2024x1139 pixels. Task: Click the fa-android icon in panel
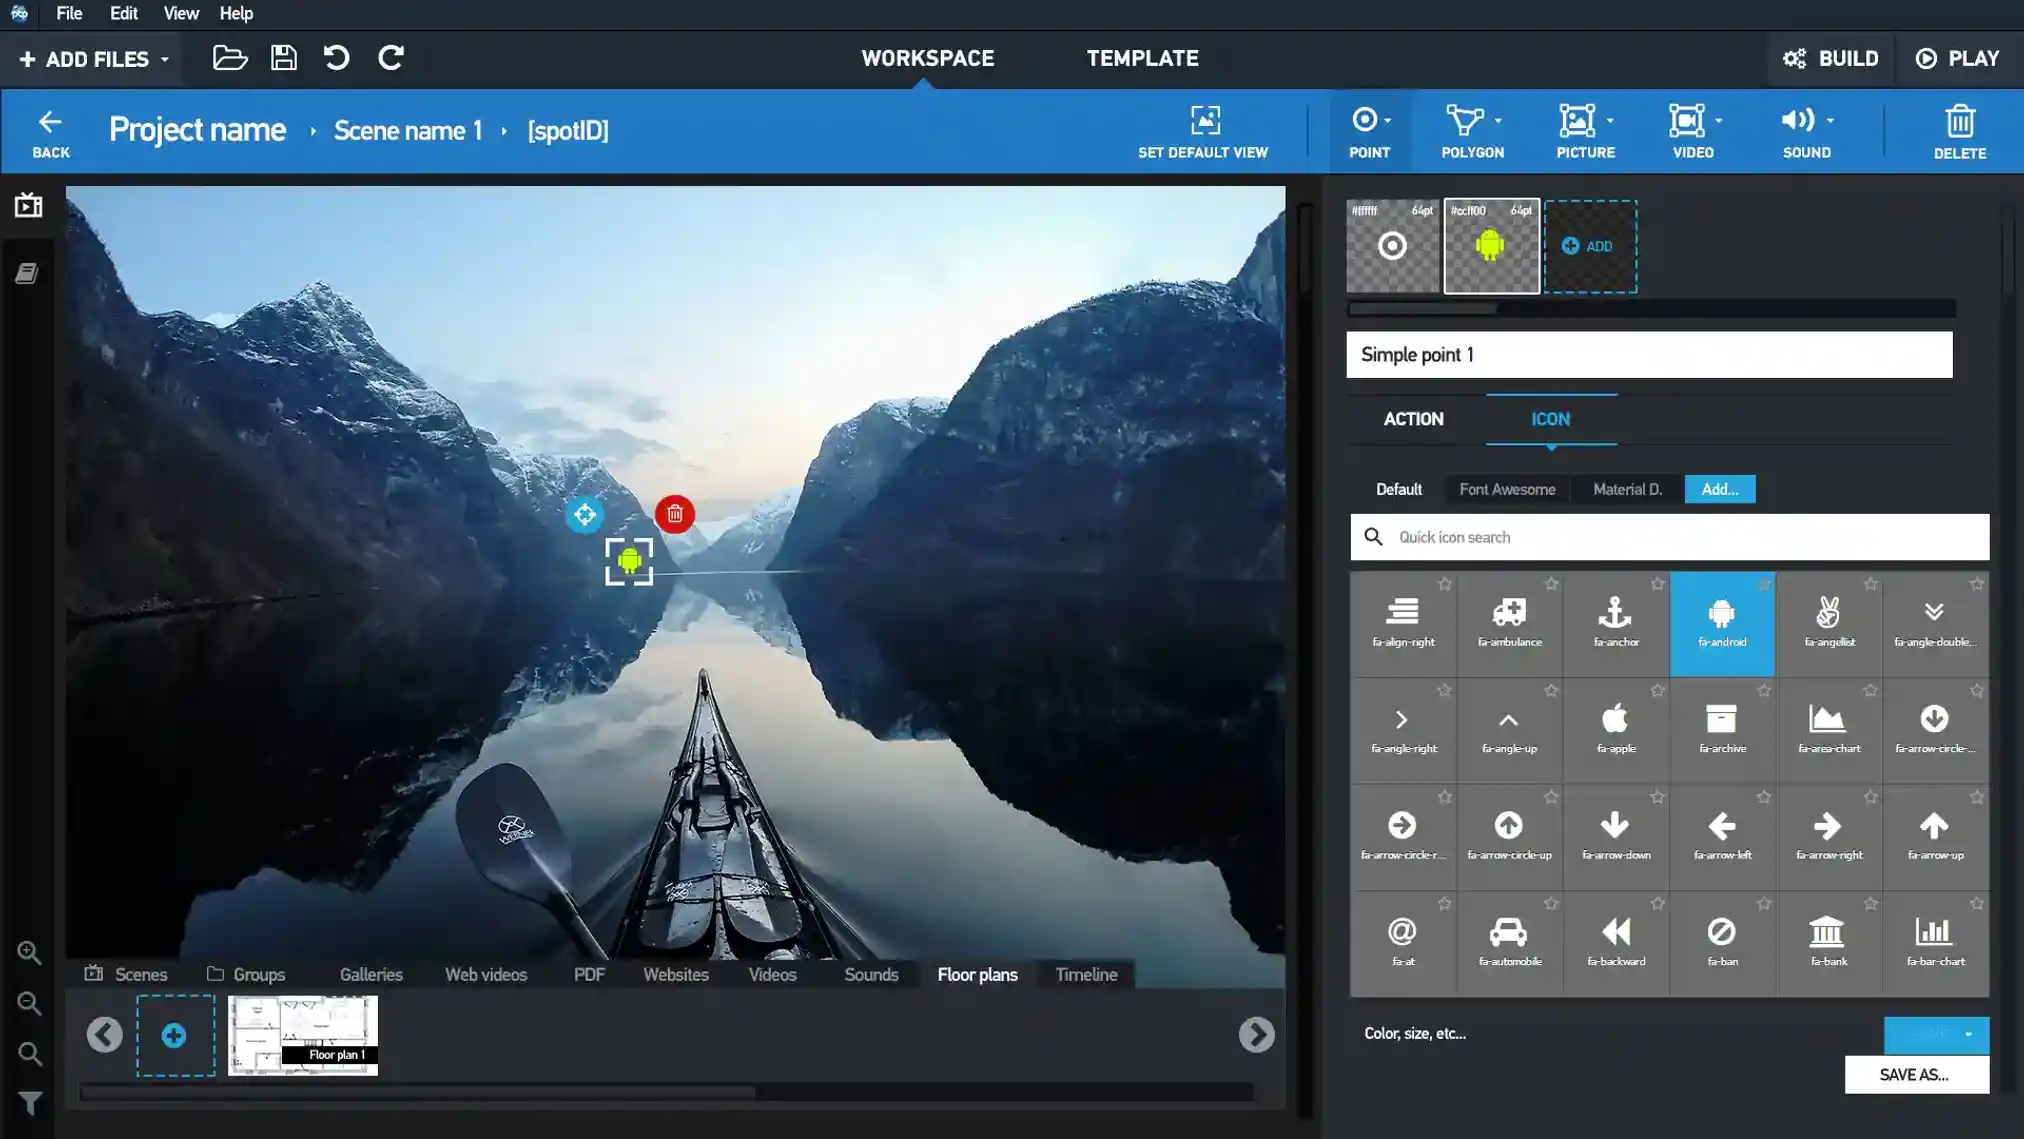point(1722,623)
